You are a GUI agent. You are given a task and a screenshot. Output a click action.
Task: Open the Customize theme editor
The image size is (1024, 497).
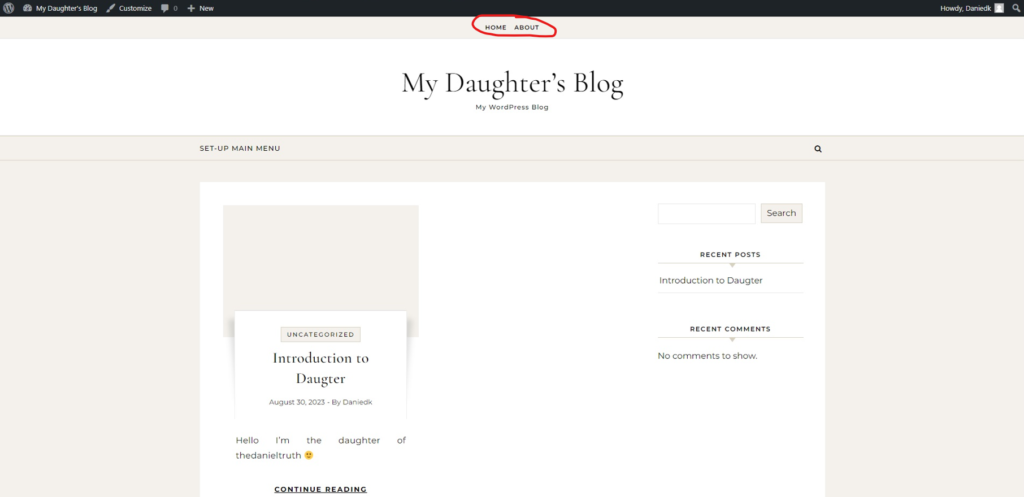[x=129, y=8]
